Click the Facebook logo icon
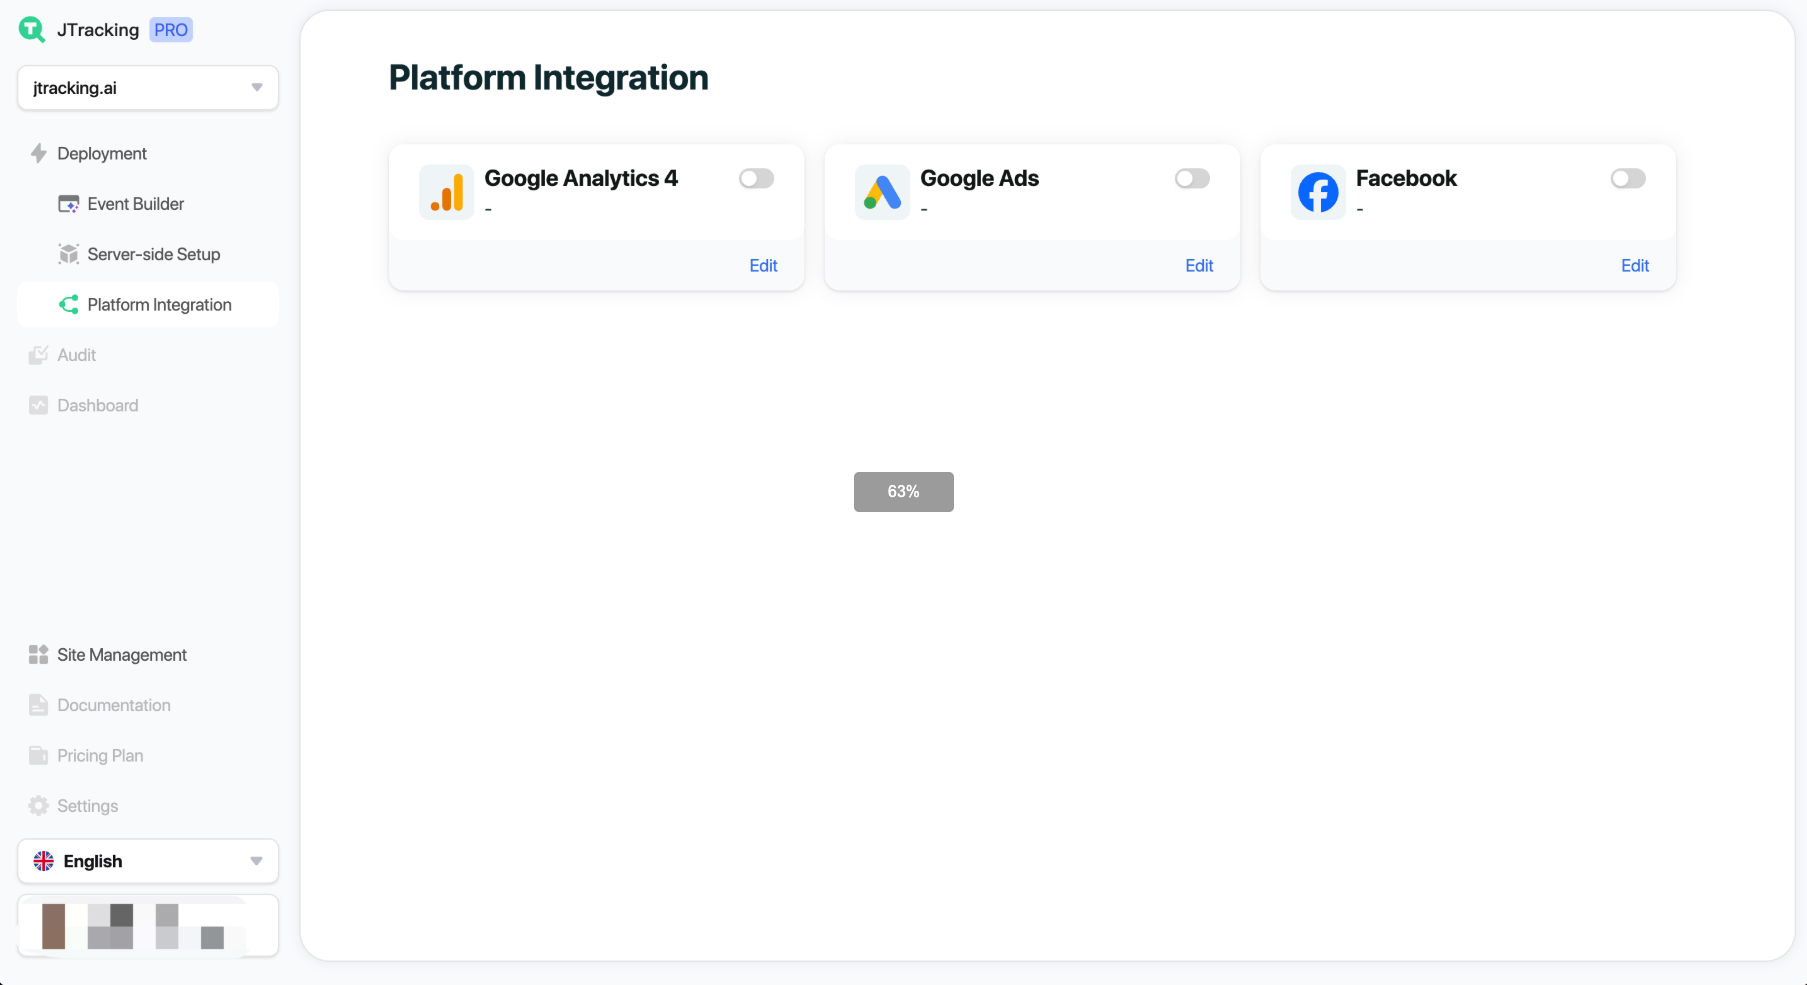 coord(1318,192)
